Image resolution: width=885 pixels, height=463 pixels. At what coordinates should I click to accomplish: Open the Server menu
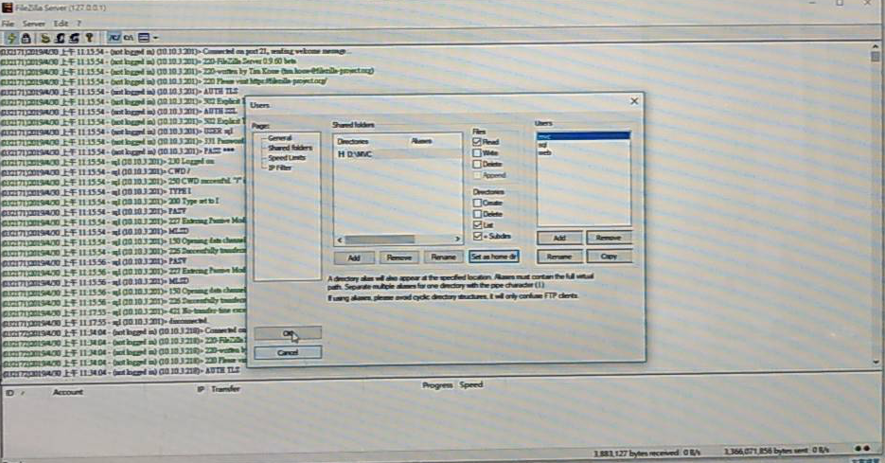click(33, 24)
